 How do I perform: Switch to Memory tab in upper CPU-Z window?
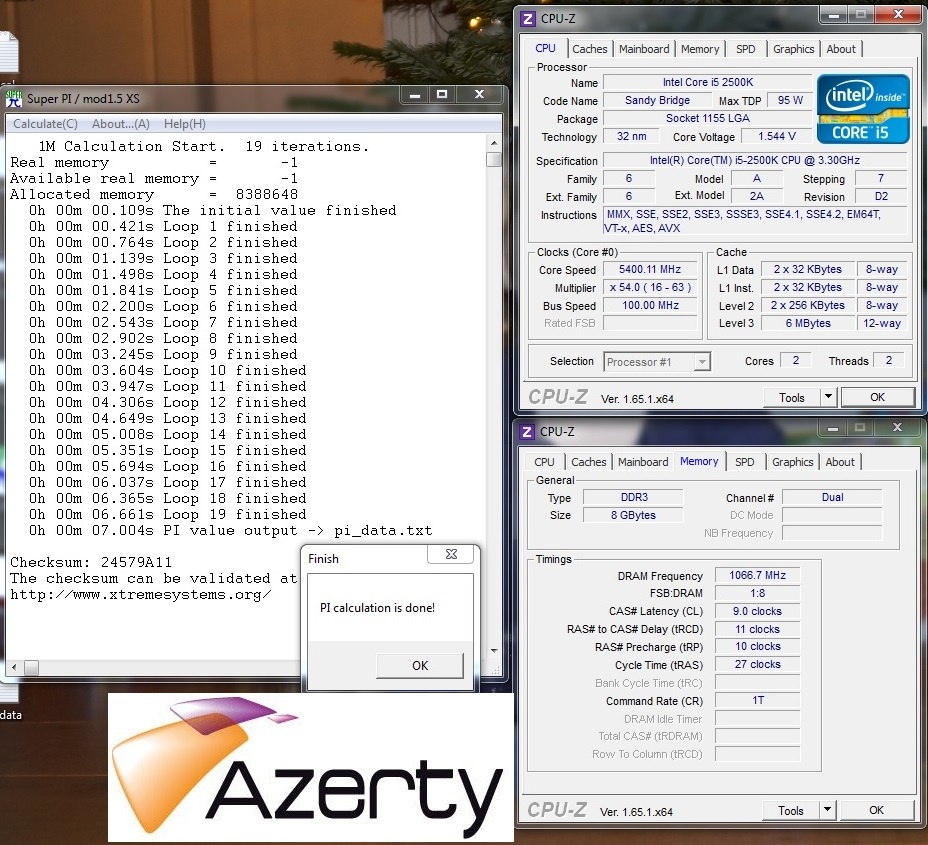coord(700,49)
